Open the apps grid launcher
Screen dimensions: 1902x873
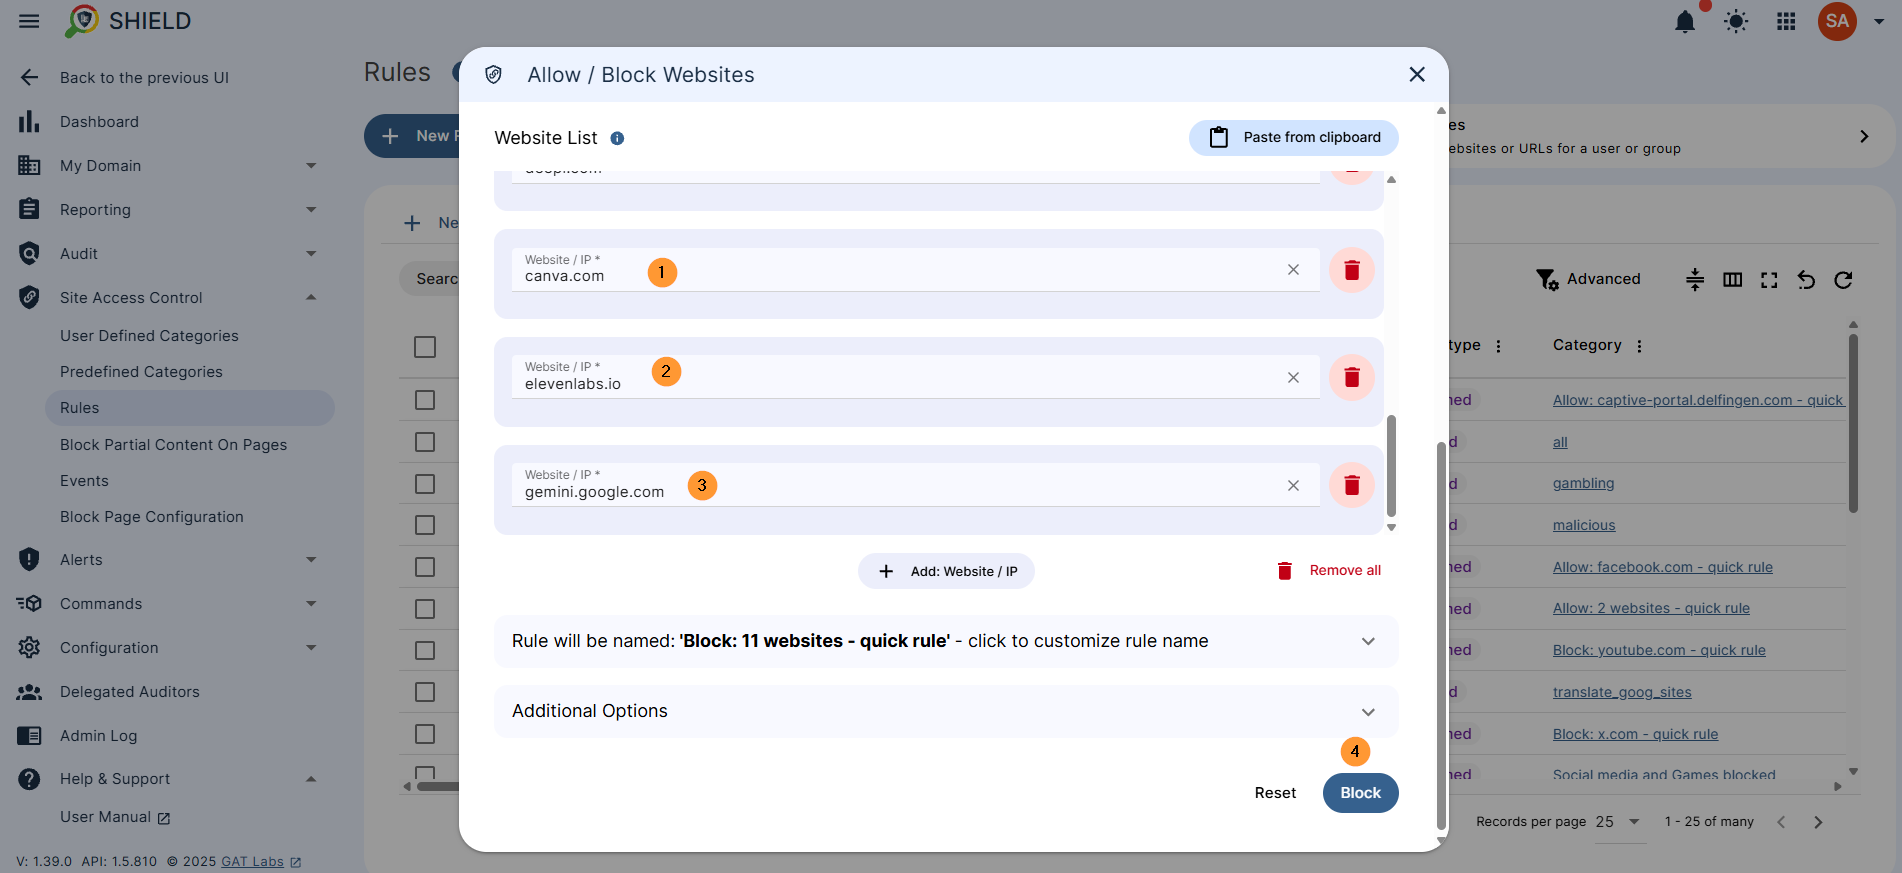(x=1786, y=21)
